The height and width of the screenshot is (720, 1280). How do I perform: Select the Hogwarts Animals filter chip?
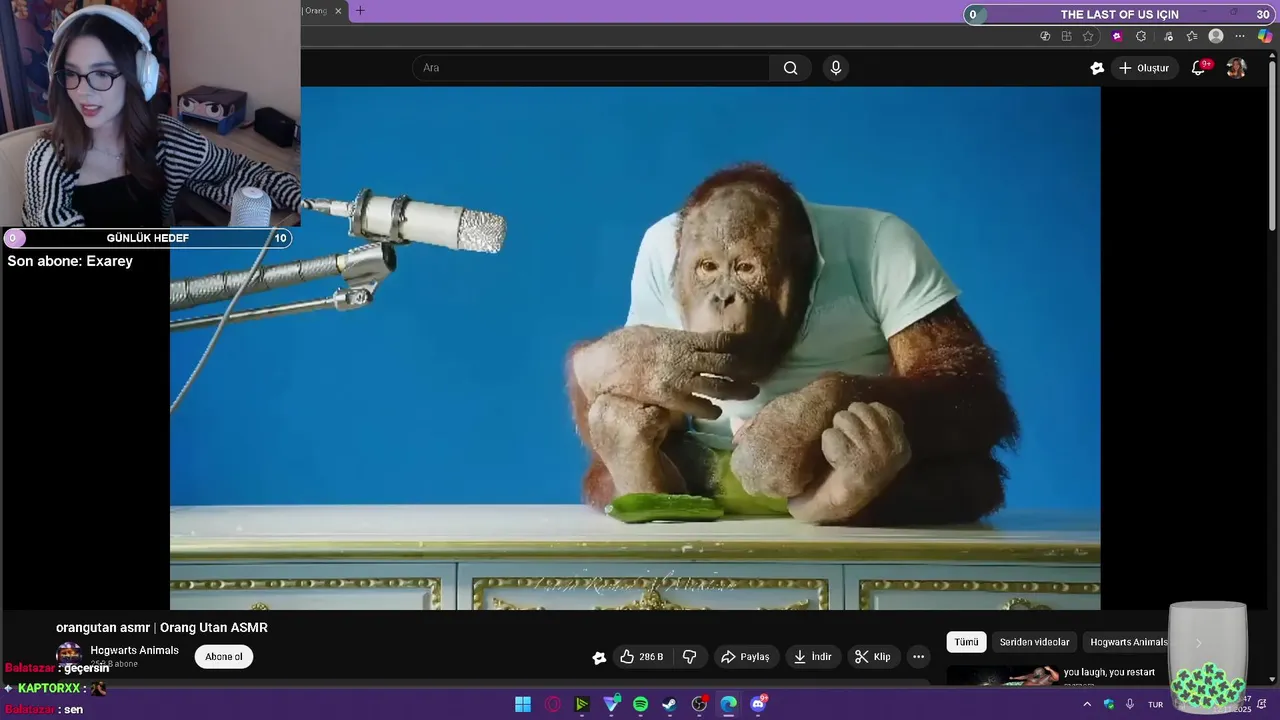[x=1128, y=642]
